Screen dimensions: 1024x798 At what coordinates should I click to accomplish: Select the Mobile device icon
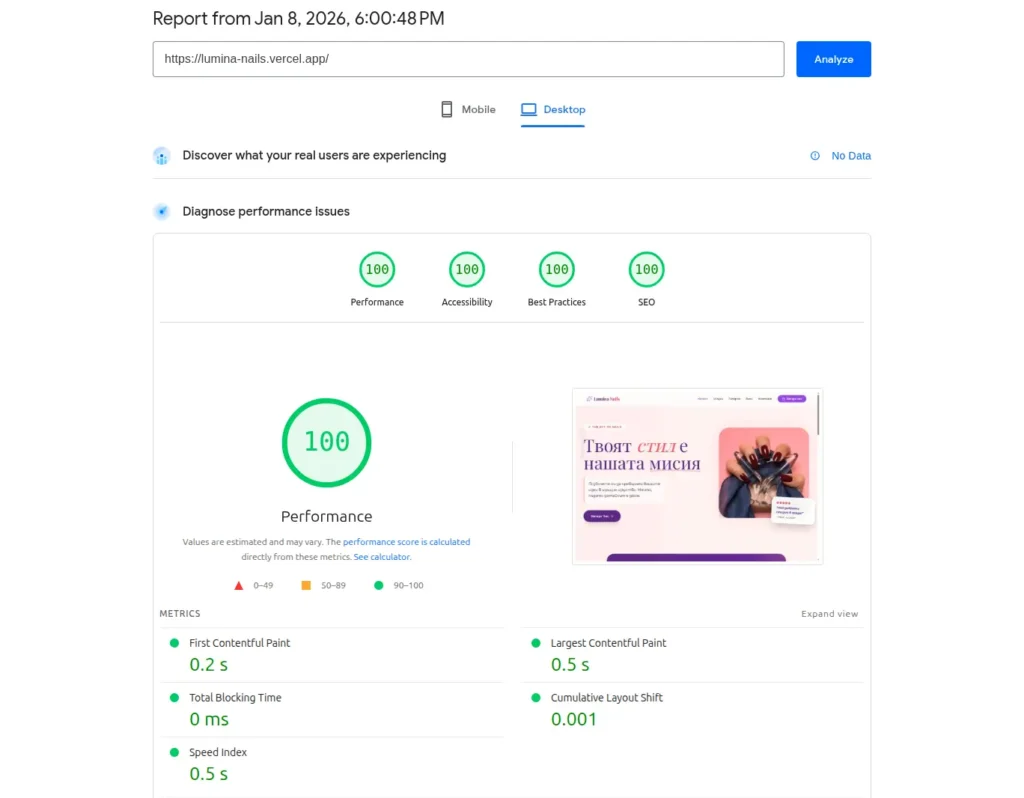point(444,109)
